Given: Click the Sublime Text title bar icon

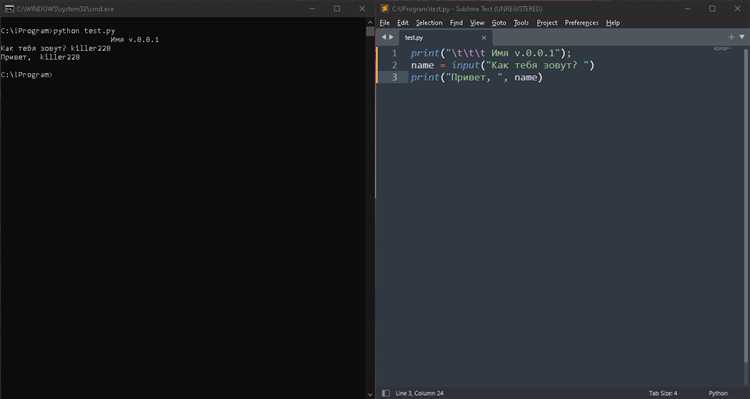Looking at the screenshot, I should 384,9.
